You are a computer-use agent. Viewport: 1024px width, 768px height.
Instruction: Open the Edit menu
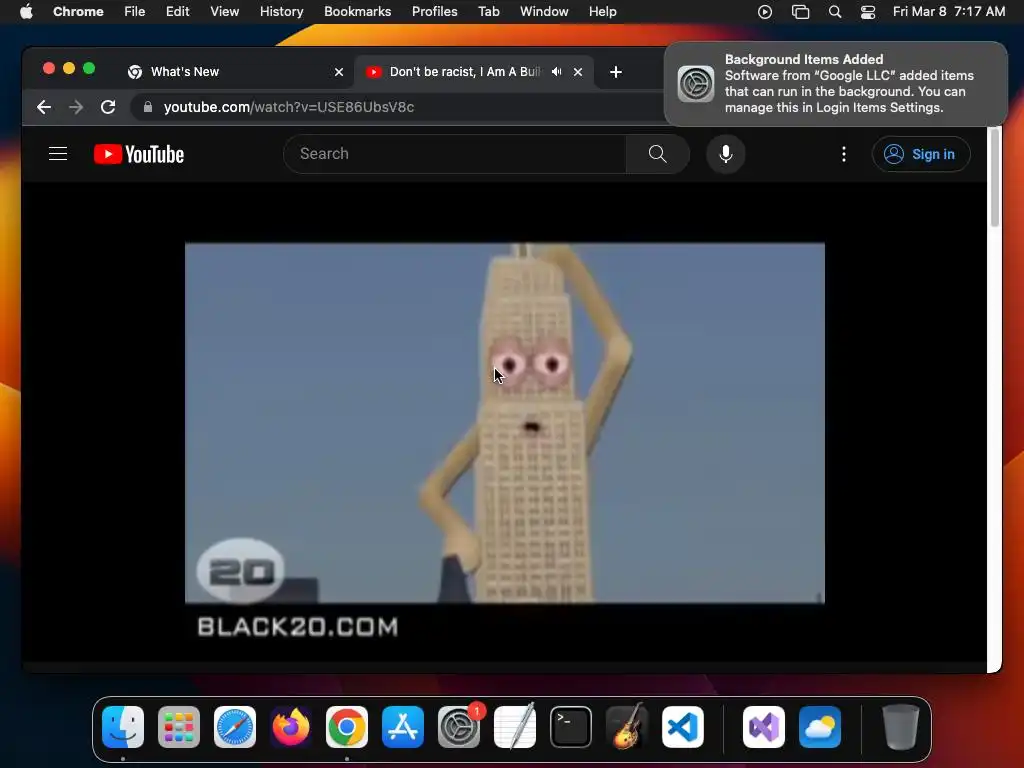point(177,12)
